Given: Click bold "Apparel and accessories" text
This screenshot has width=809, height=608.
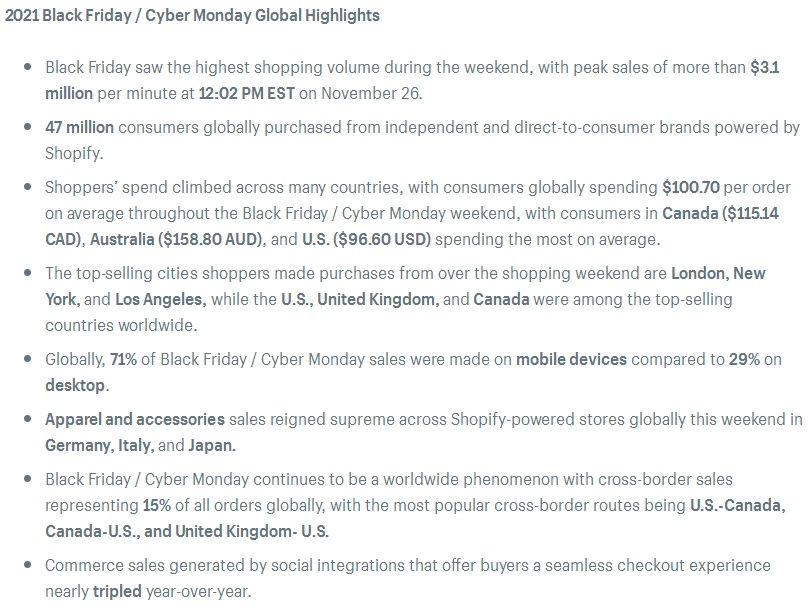Looking at the screenshot, I should click(135, 419).
